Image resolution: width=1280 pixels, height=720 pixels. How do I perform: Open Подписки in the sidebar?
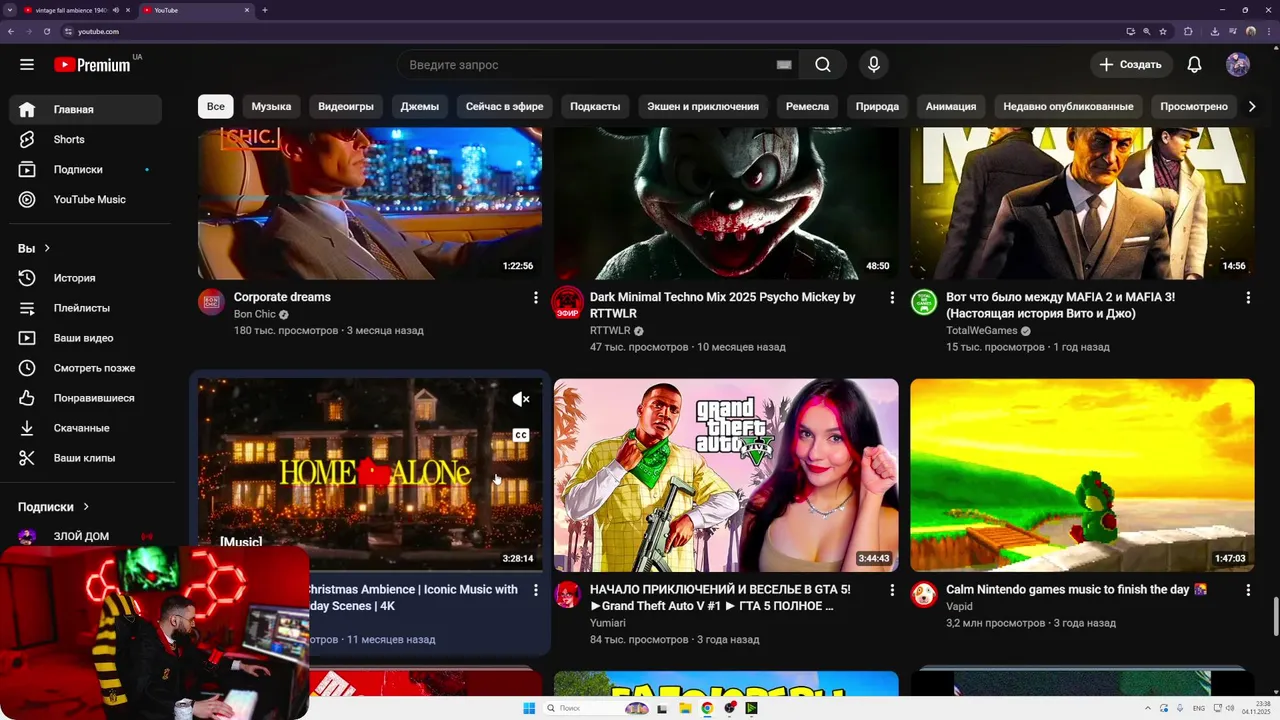pos(85,170)
